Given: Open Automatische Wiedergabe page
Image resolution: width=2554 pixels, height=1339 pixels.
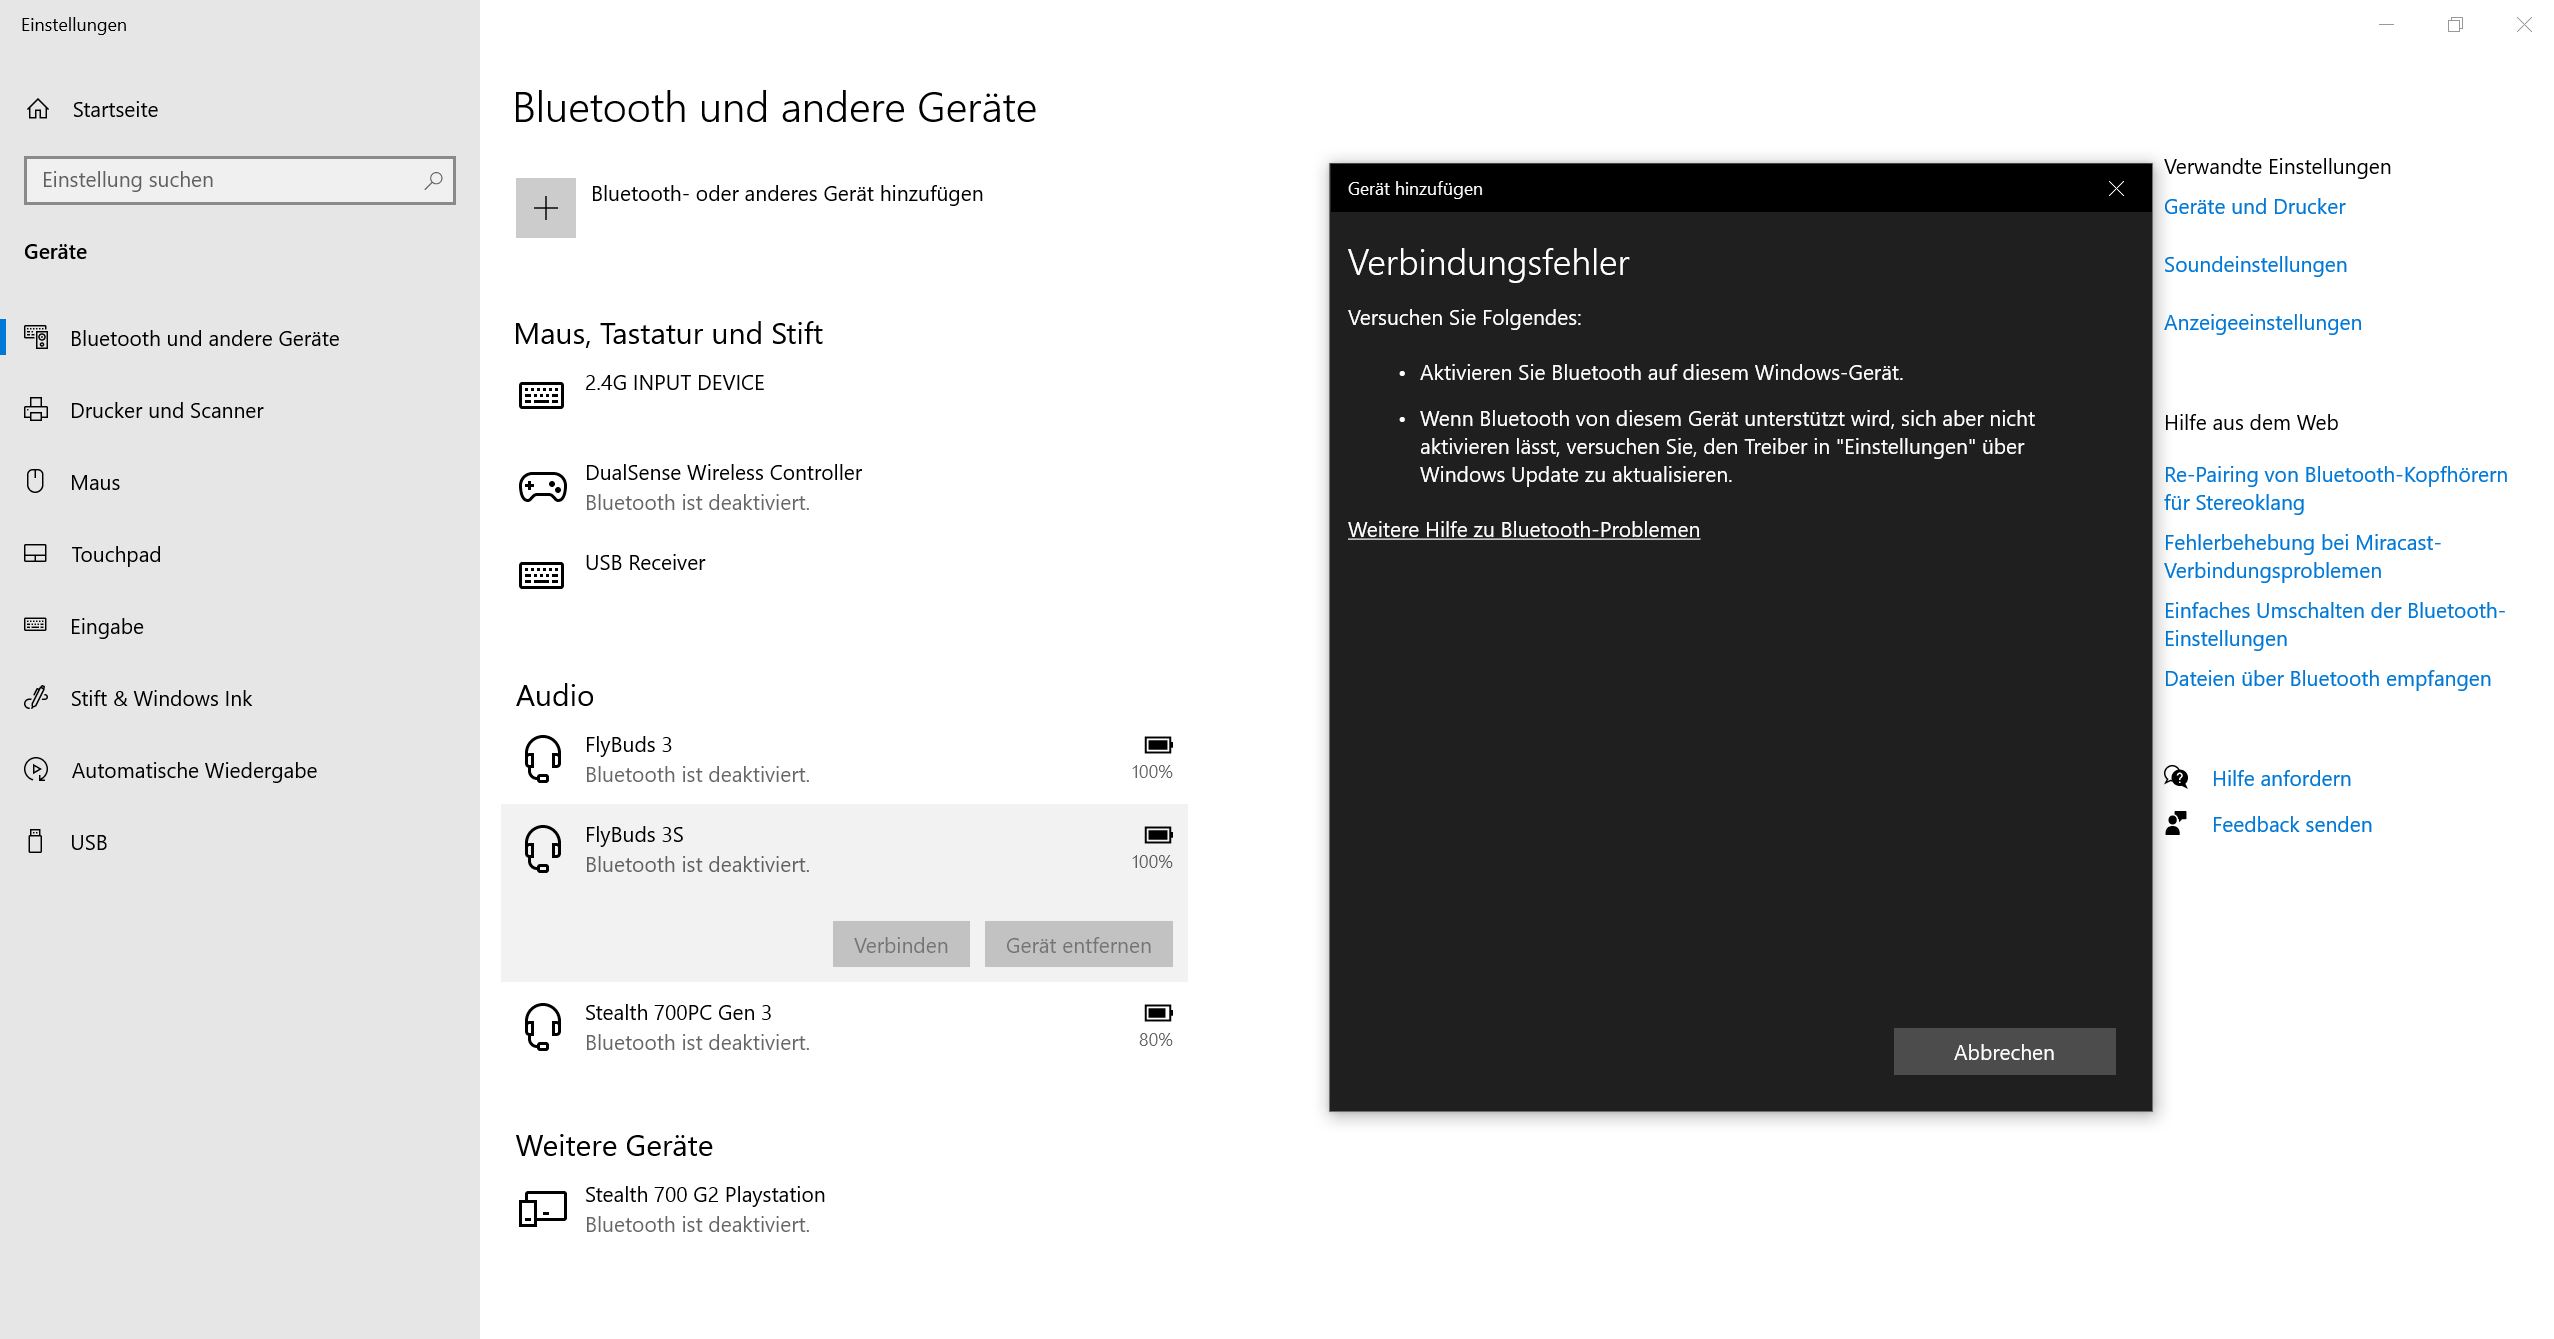Looking at the screenshot, I should coord(194,770).
